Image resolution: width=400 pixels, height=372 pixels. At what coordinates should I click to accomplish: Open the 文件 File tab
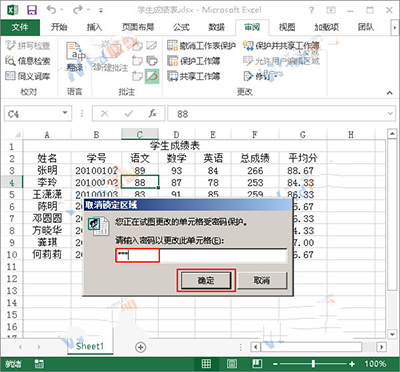click(x=20, y=27)
